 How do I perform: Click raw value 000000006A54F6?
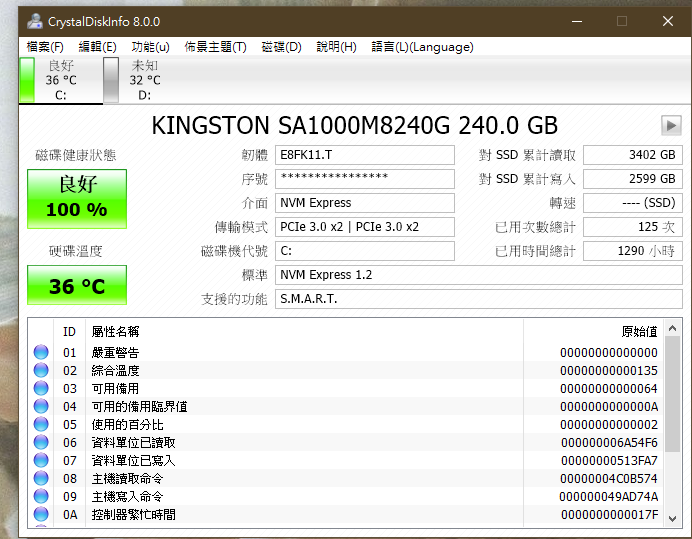609,443
